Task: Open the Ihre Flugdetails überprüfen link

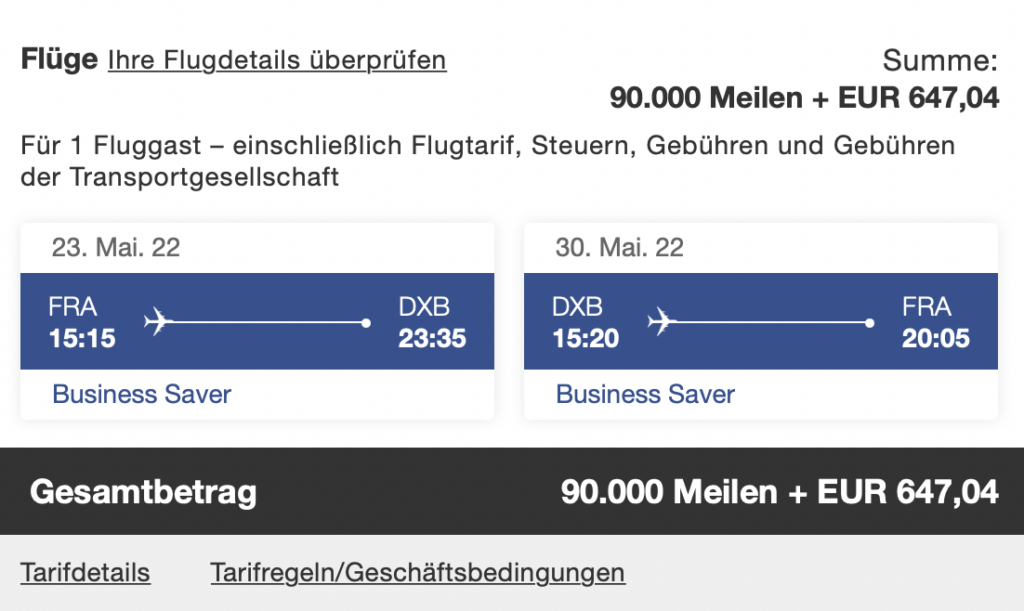Action: click(x=277, y=60)
